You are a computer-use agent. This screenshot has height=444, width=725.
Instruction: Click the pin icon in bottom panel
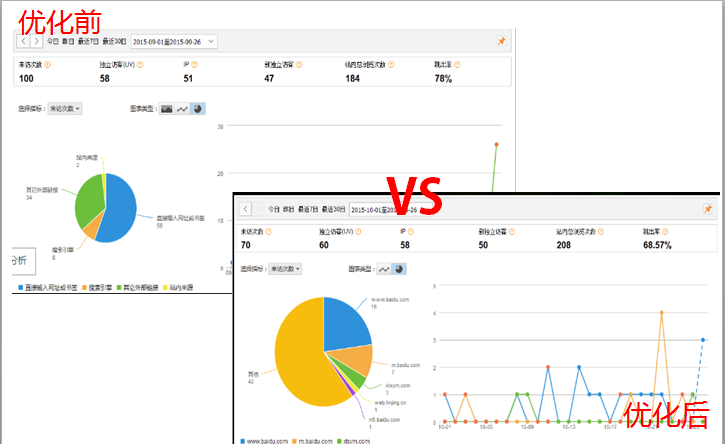coord(708,210)
